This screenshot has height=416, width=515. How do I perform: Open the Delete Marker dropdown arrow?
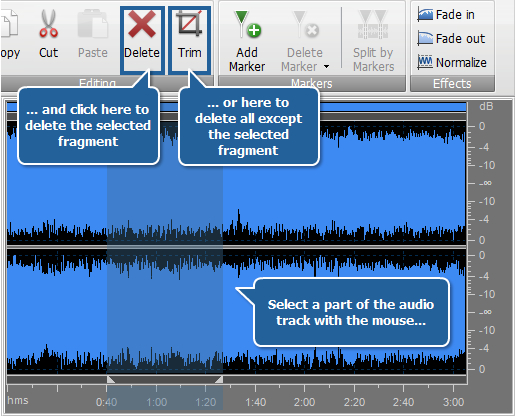[326, 67]
